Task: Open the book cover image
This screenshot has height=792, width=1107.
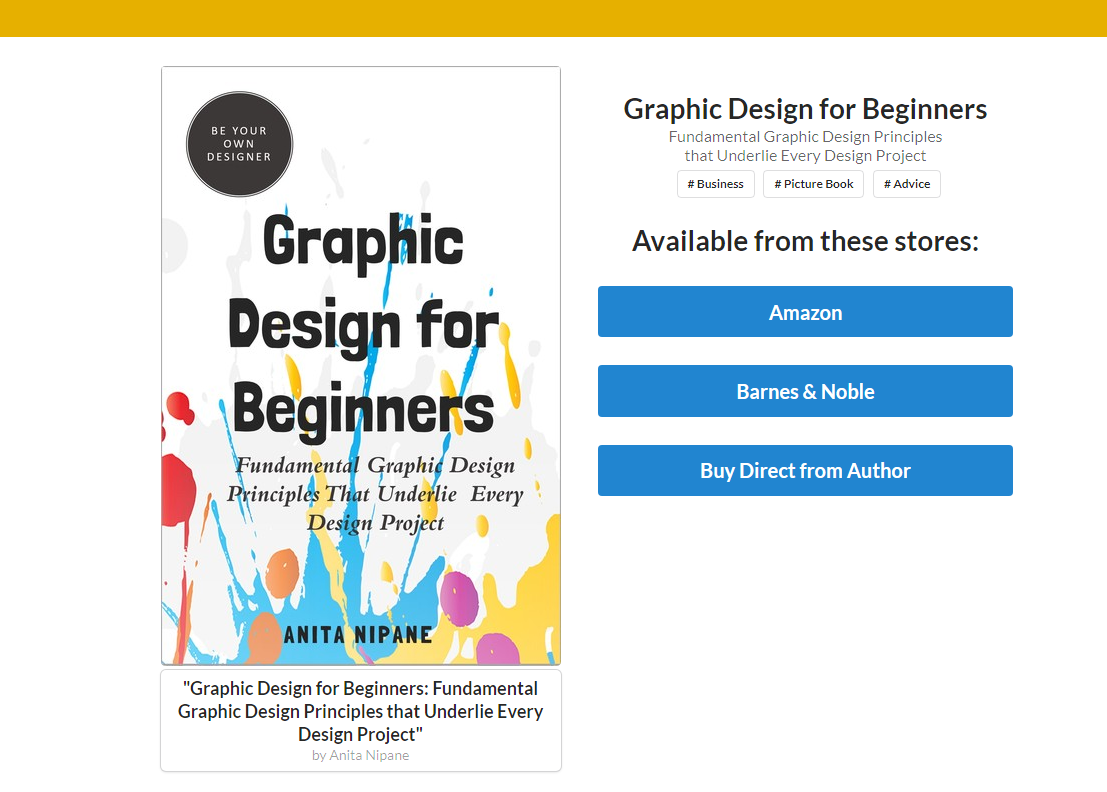Action: click(361, 366)
